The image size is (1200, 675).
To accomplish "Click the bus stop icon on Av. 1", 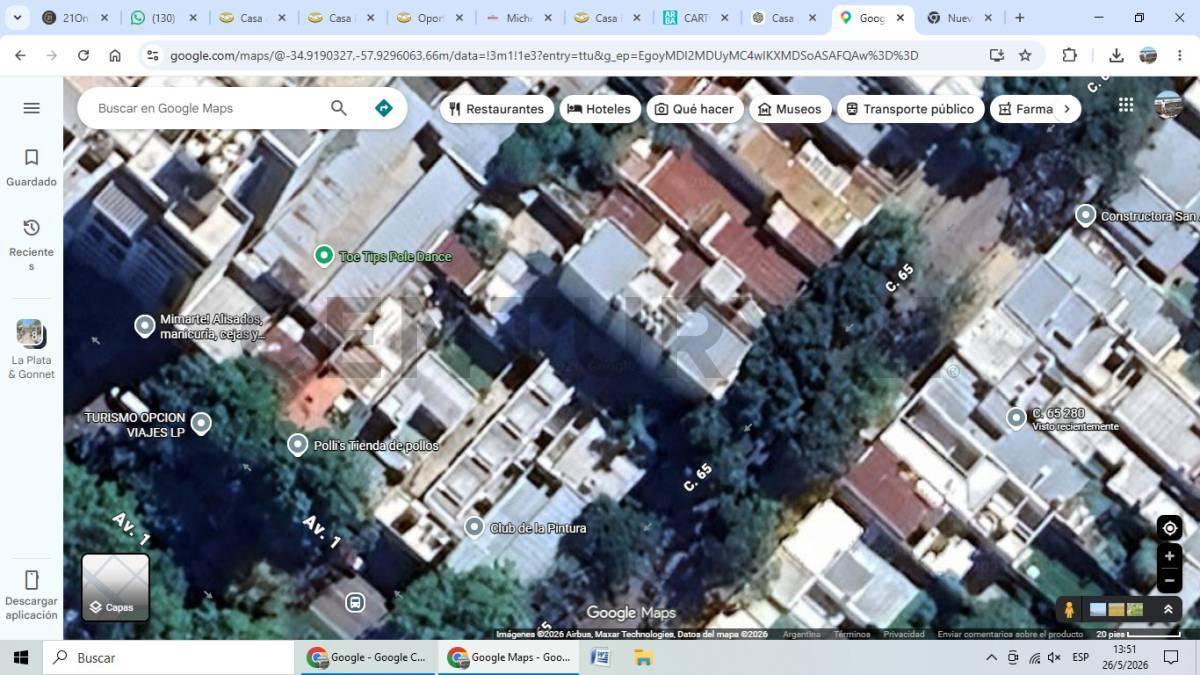I will [x=355, y=603].
